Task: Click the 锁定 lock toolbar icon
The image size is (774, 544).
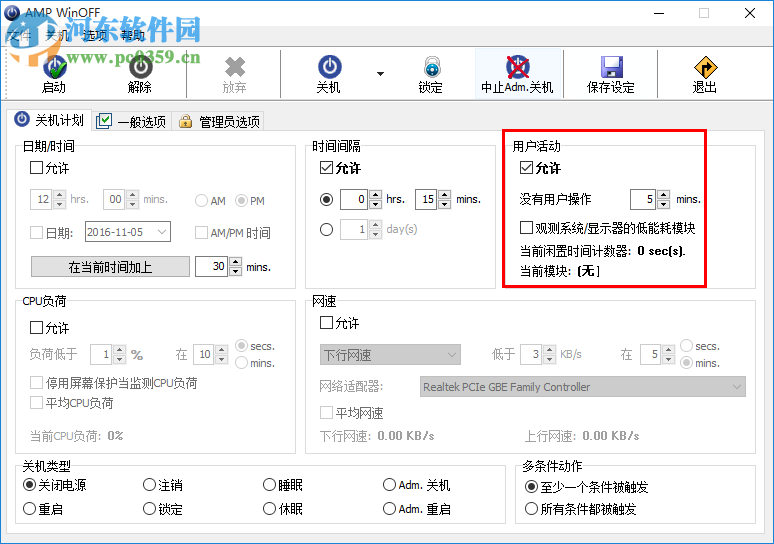Action: [x=431, y=67]
